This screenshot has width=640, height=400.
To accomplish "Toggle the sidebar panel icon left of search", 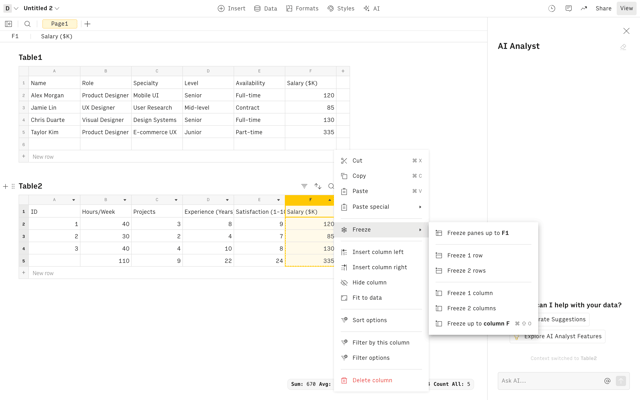I will [9, 24].
